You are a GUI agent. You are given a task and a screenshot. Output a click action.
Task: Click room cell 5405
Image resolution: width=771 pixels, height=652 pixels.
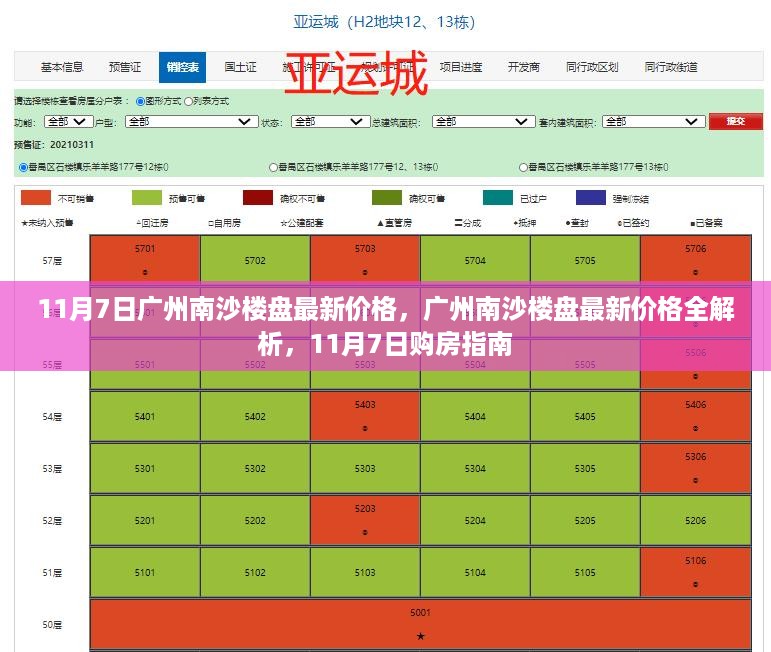coord(585,416)
